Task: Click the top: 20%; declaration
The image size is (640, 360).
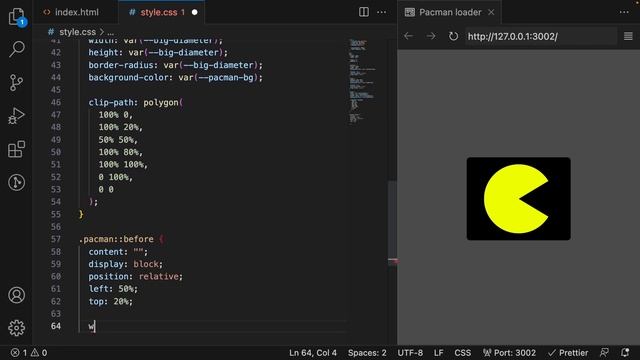Action: click(x=111, y=302)
